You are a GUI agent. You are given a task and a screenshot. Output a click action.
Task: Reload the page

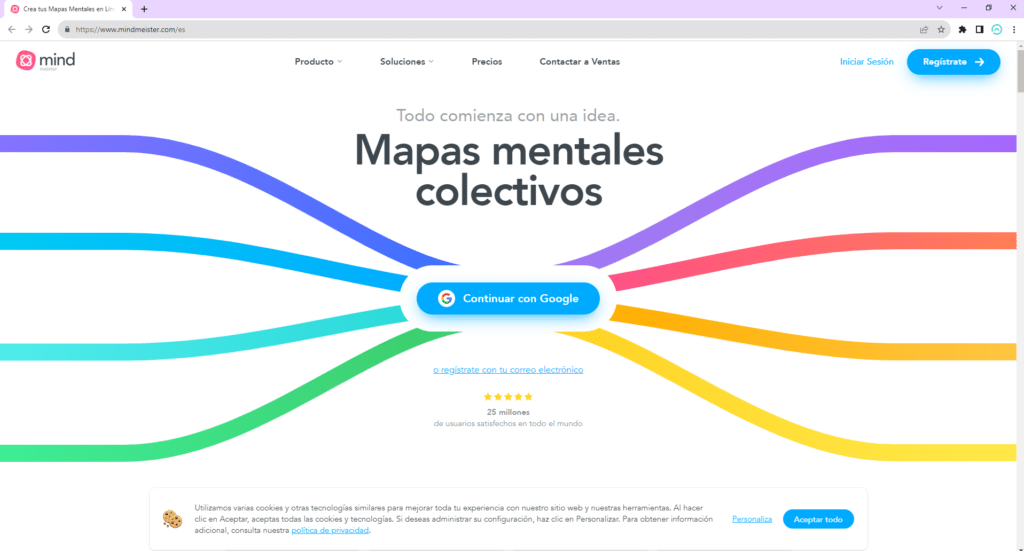pyautogui.click(x=46, y=29)
